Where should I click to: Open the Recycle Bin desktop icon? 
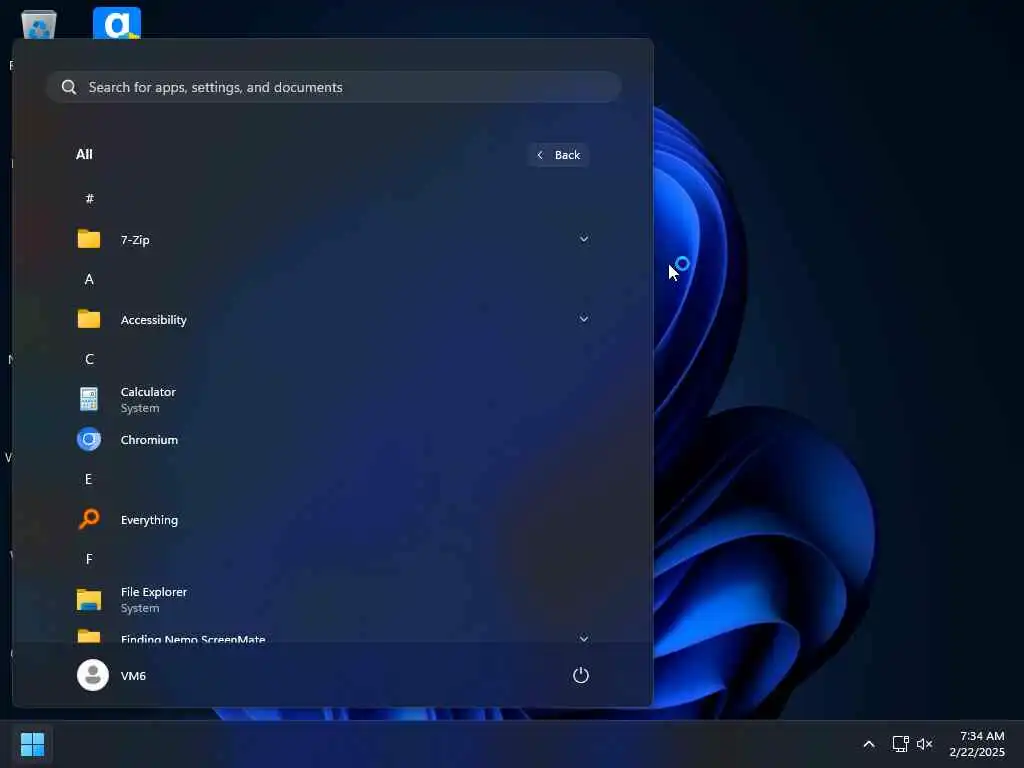[x=39, y=25]
